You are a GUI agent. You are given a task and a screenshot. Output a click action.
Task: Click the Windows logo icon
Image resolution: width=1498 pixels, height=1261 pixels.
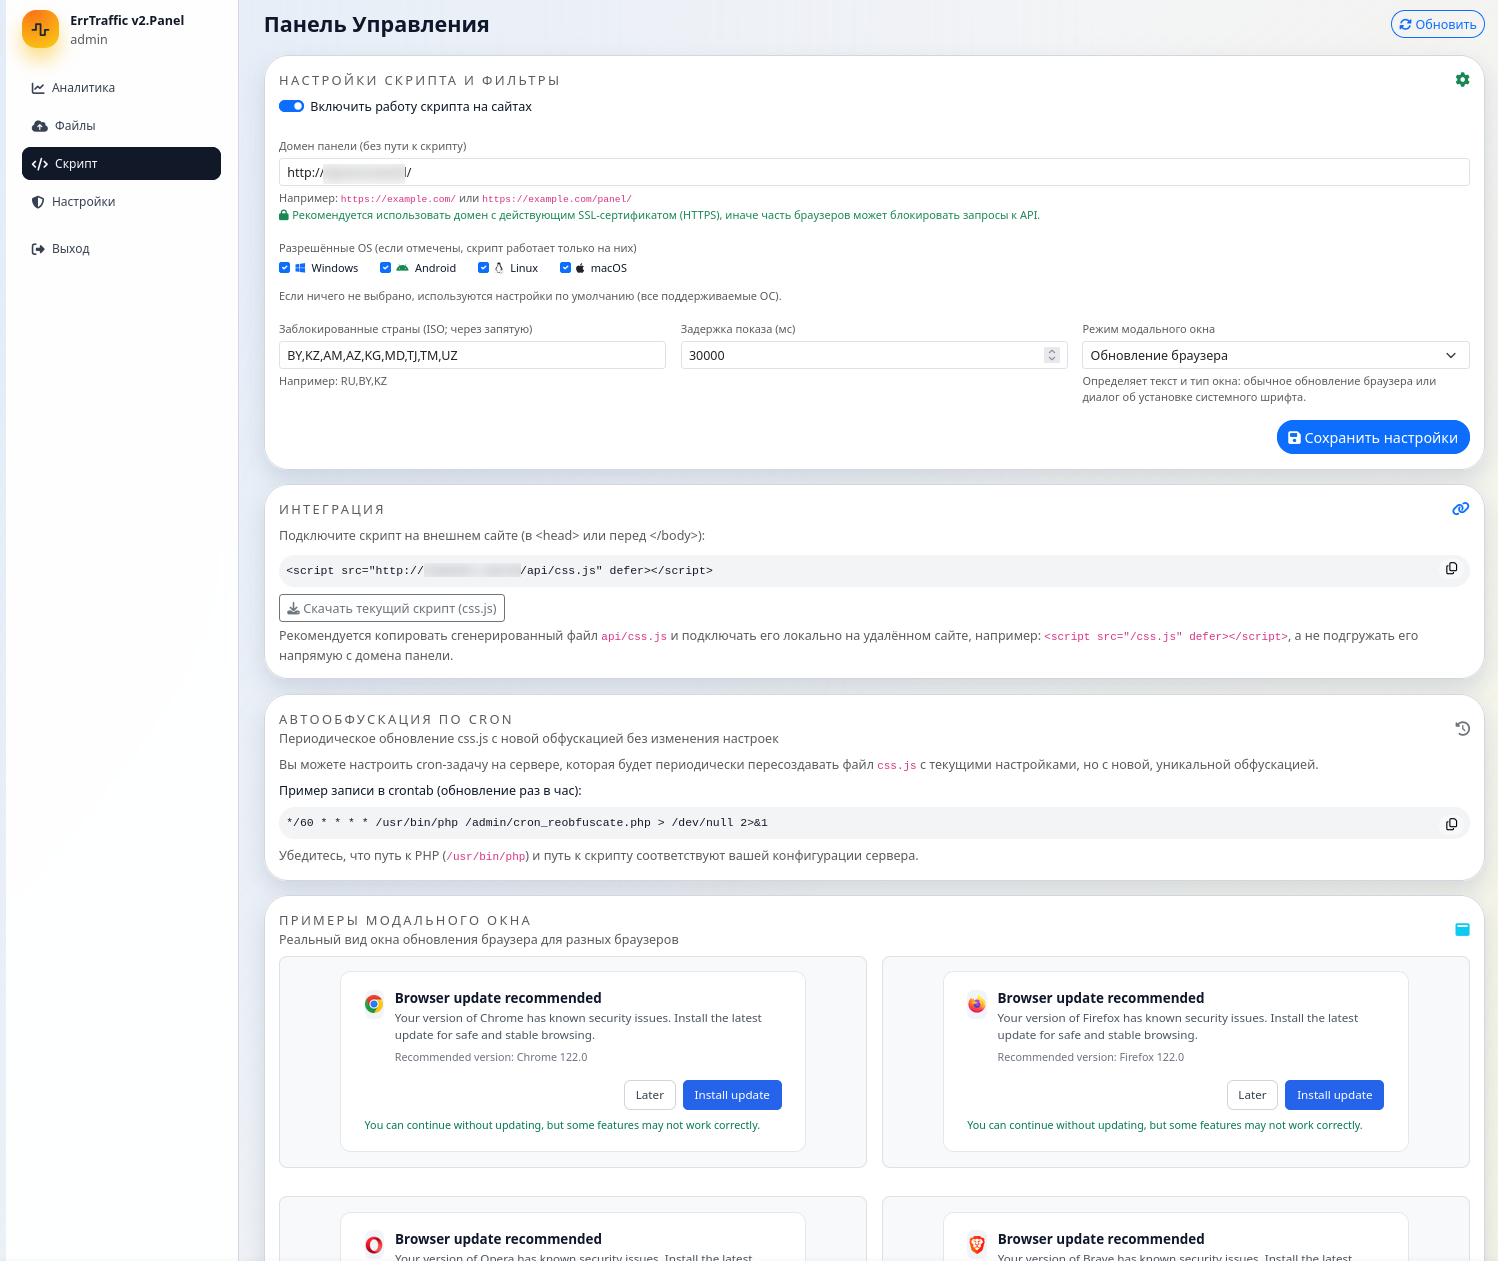coord(300,268)
